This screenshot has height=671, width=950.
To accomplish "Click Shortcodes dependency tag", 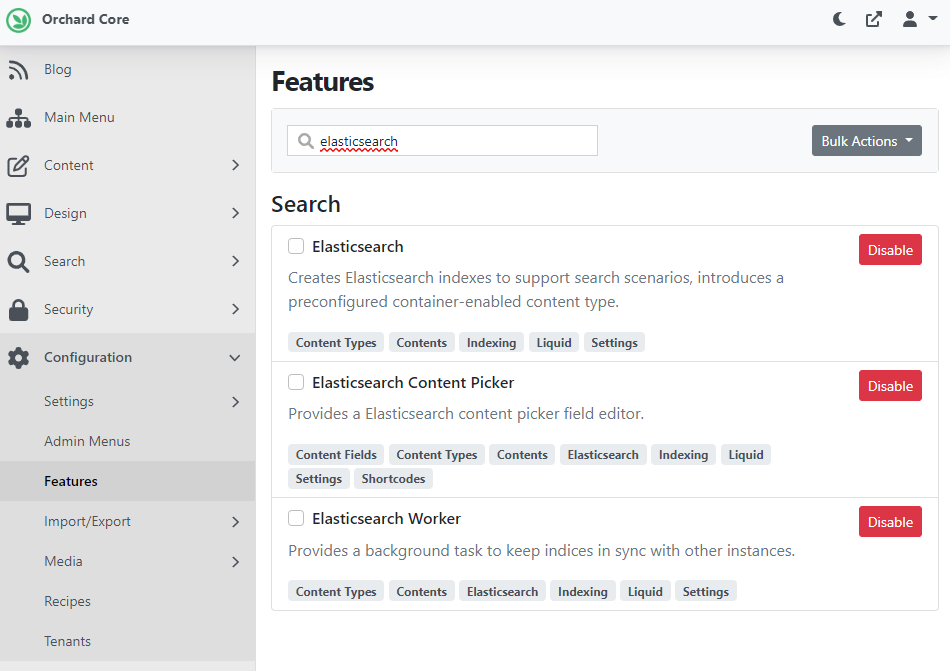I will coord(393,478).
